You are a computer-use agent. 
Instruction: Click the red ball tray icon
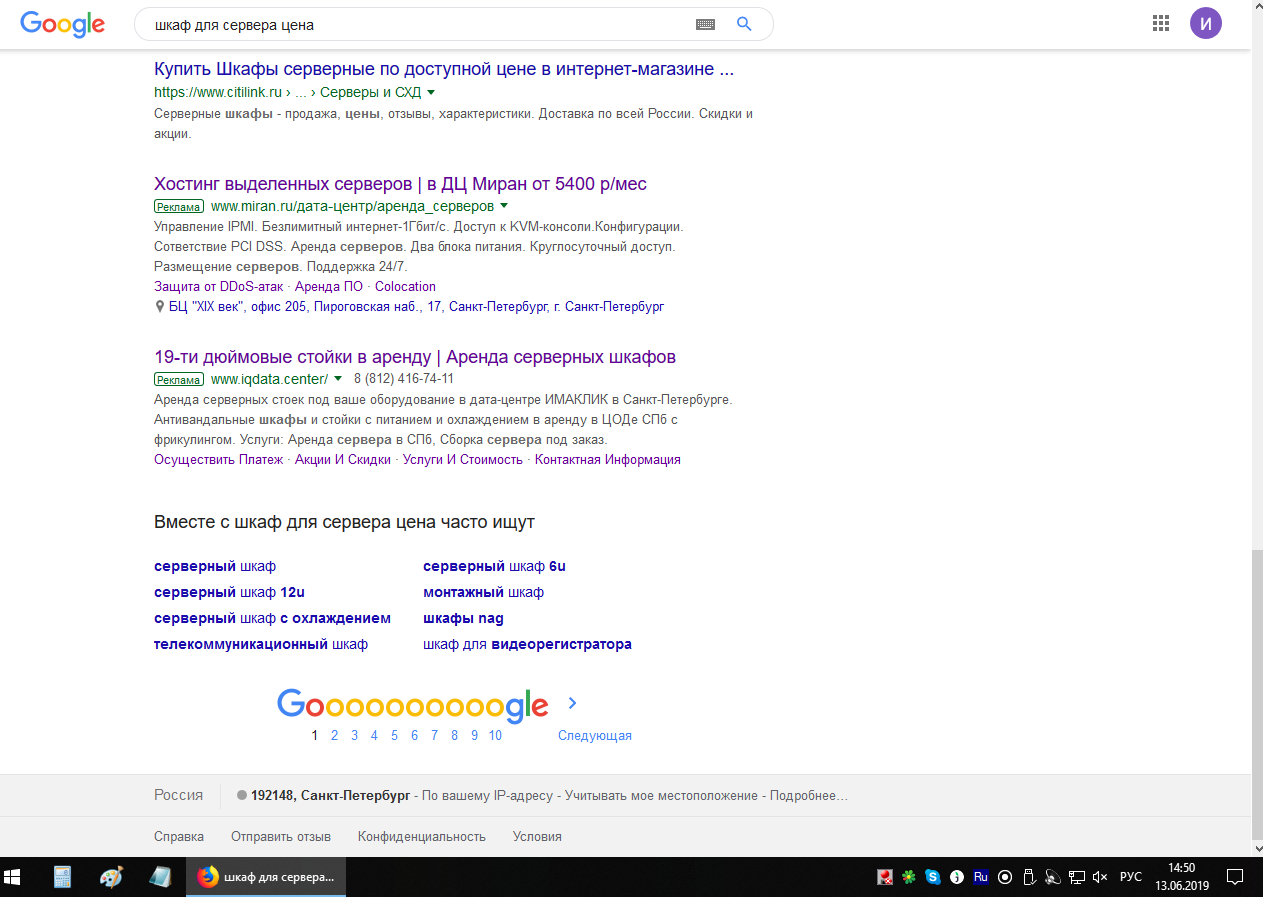tap(885, 877)
